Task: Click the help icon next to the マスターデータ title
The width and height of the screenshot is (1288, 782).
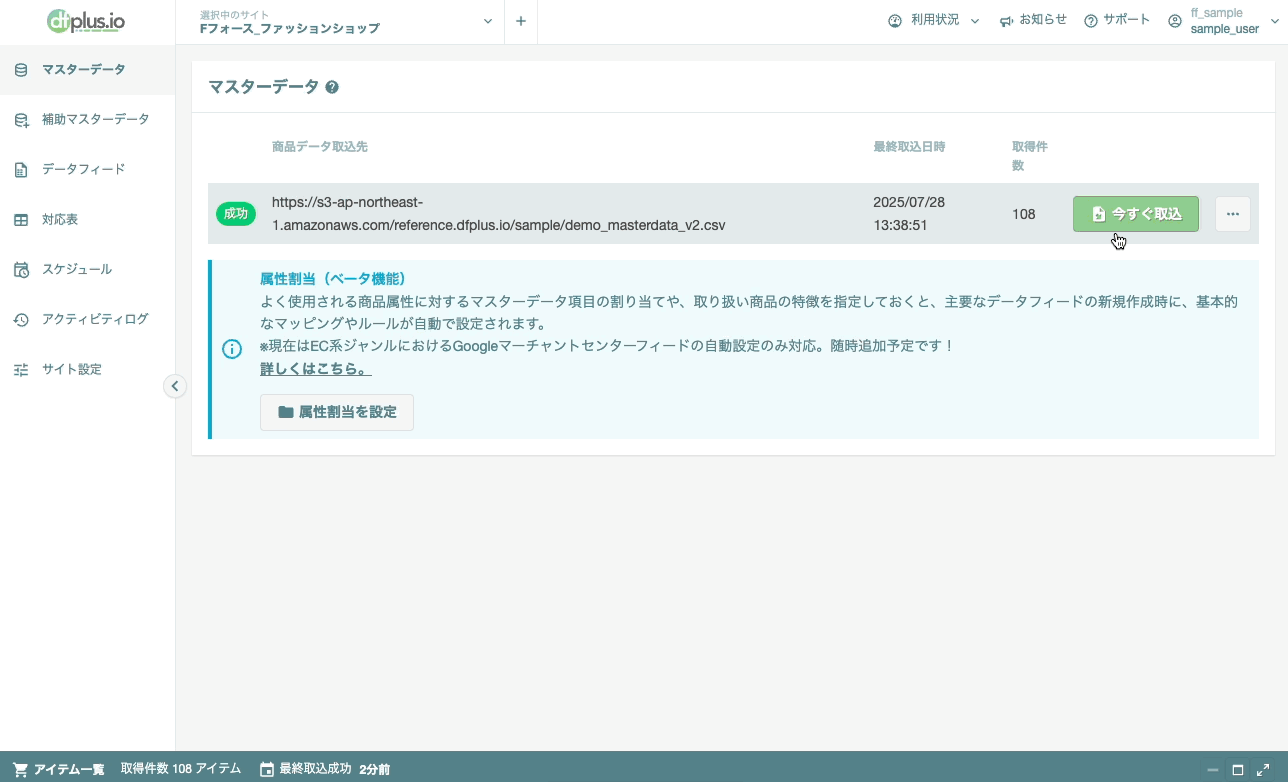Action: (332, 87)
